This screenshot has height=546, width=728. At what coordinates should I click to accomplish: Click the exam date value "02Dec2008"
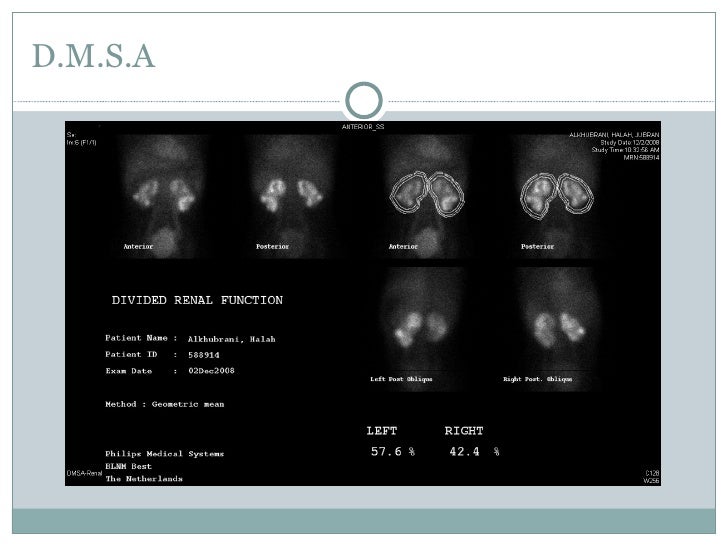click(211, 371)
